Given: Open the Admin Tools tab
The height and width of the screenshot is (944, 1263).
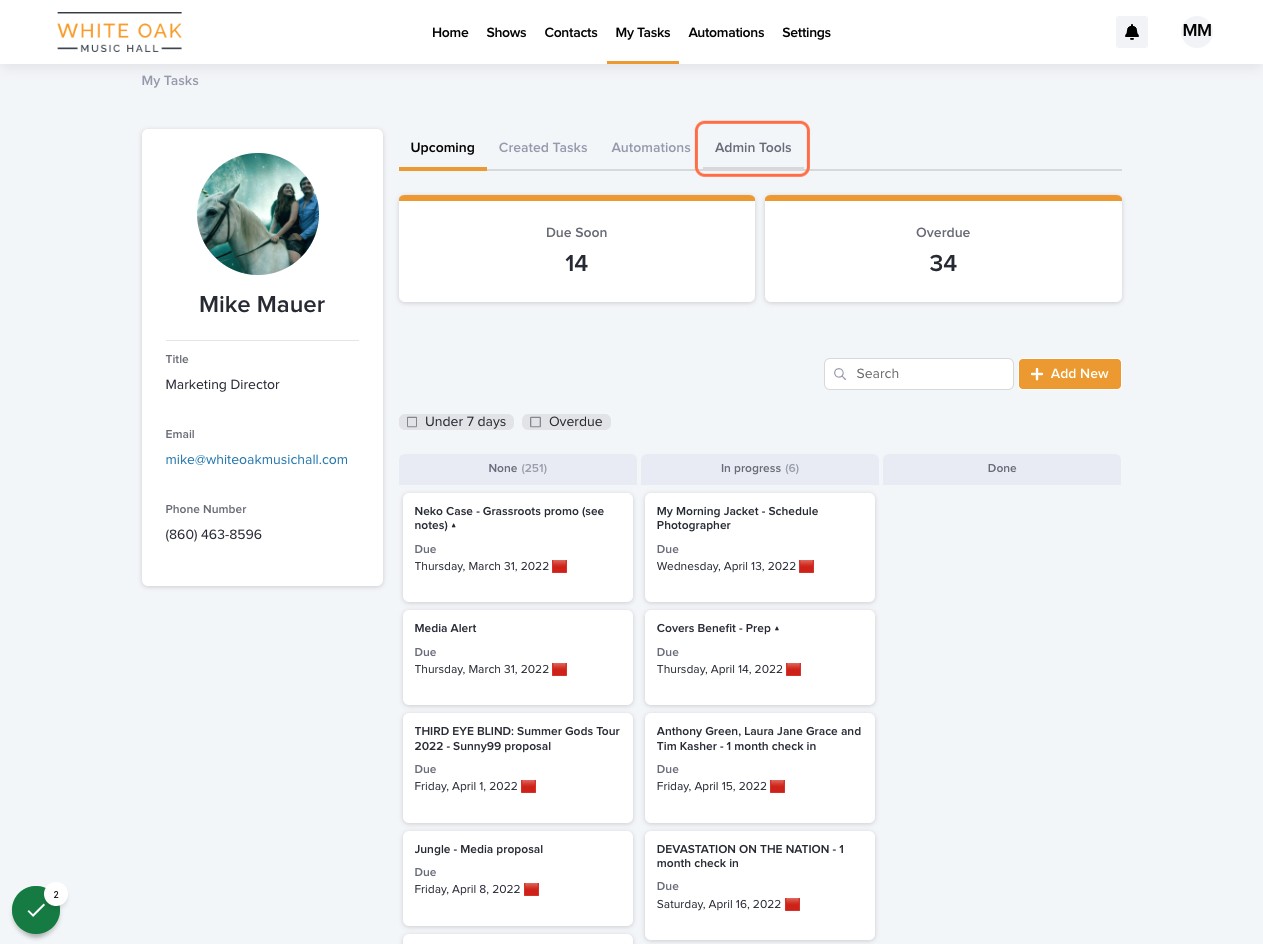Looking at the screenshot, I should [x=753, y=148].
